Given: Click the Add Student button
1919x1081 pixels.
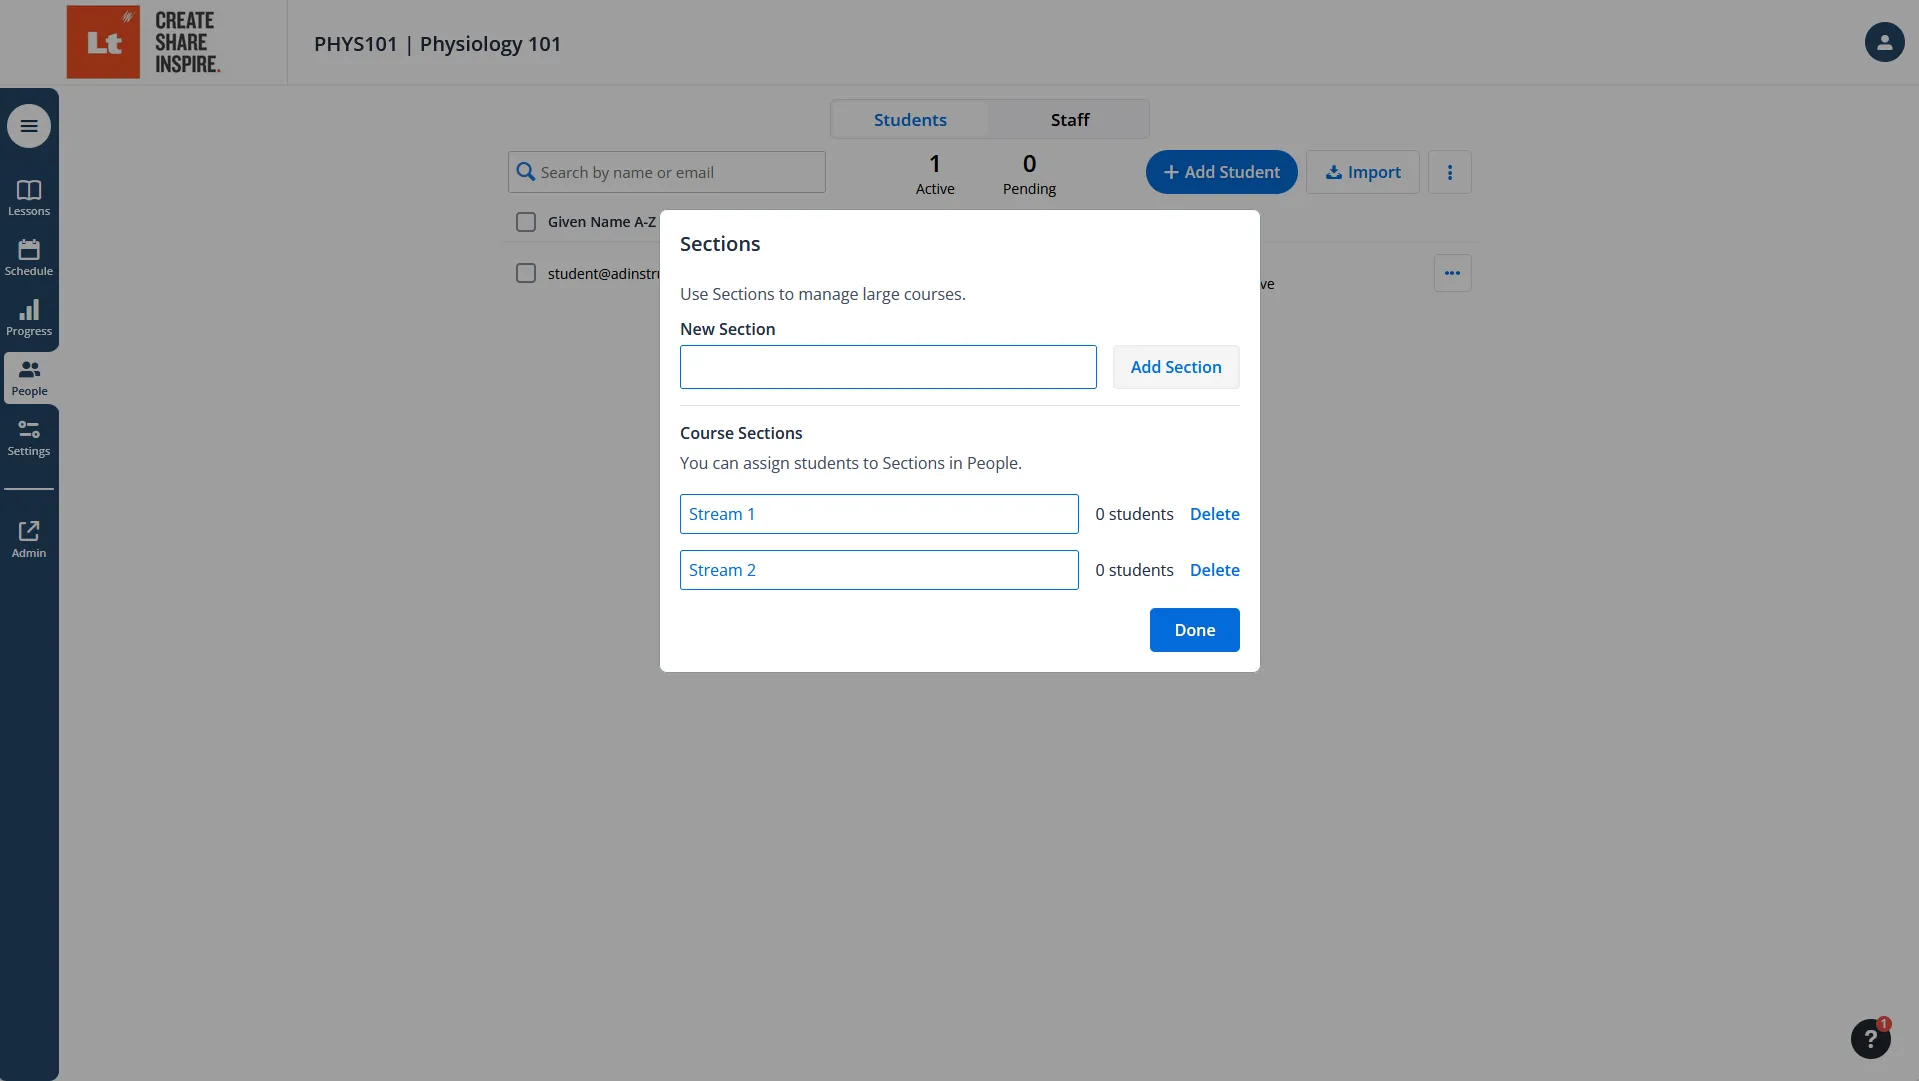Looking at the screenshot, I should click(x=1221, y=172).
